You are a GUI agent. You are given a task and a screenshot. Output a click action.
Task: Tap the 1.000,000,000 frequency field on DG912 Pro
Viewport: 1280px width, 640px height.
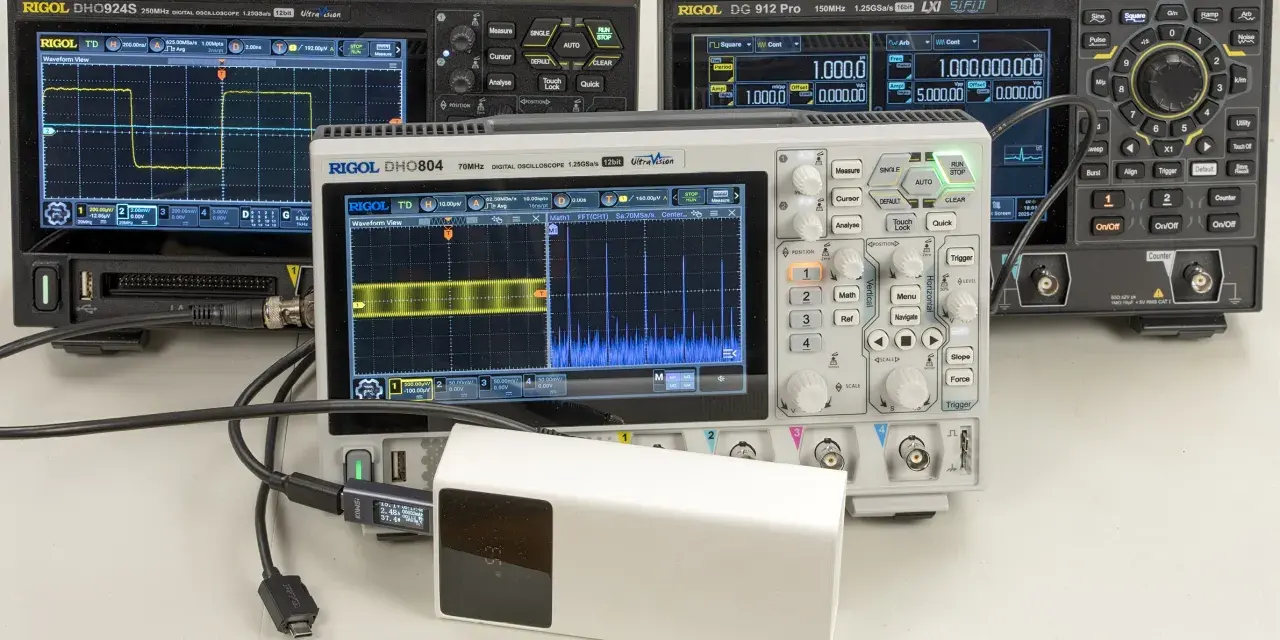click(979, 67)
